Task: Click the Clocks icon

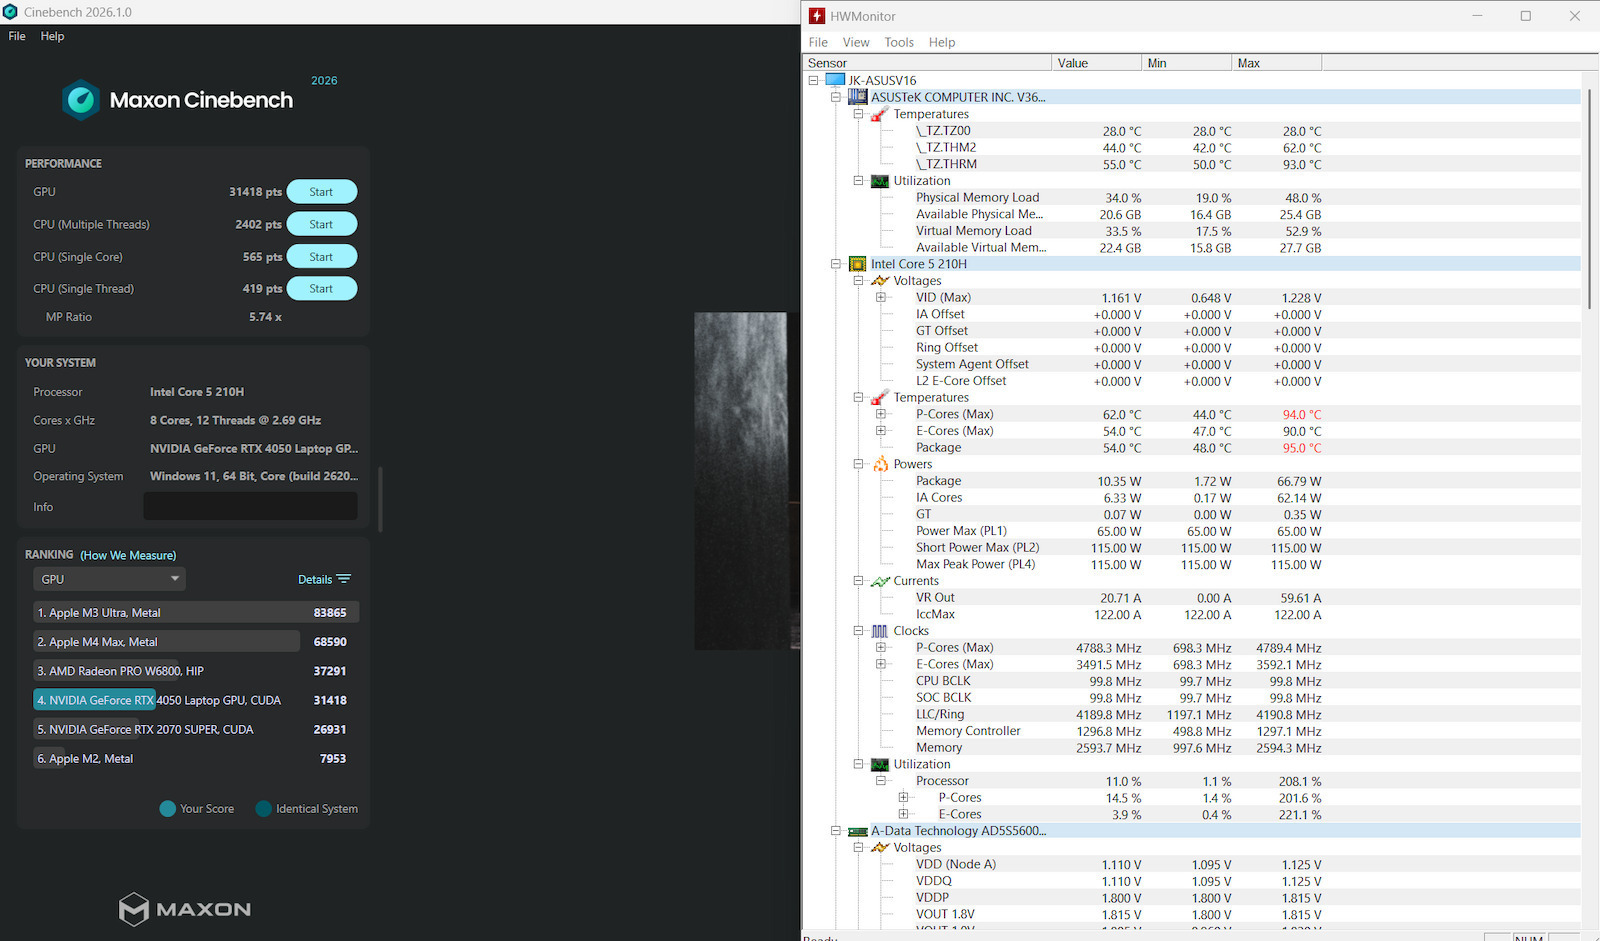Action: click(x=880, y=631)
